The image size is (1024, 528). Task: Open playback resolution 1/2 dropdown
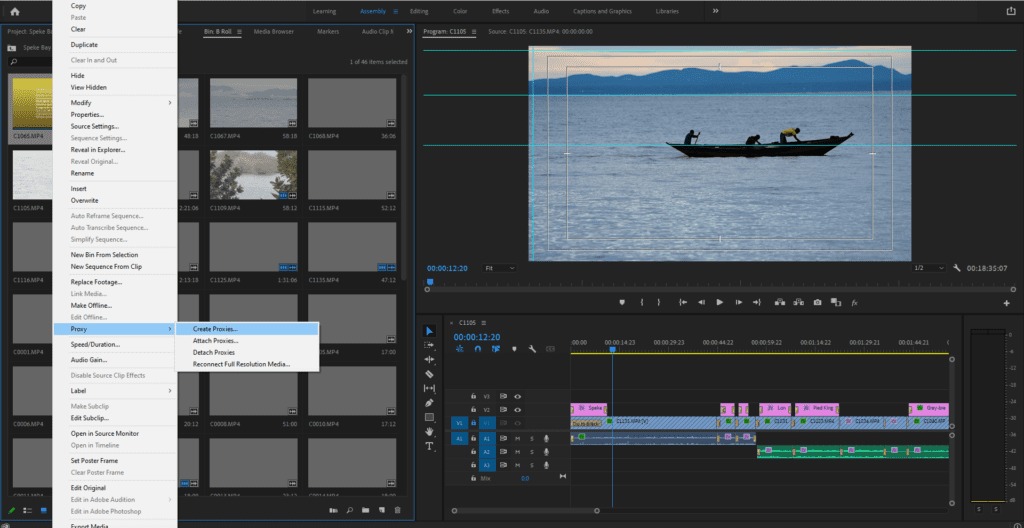tap(928, 268)
